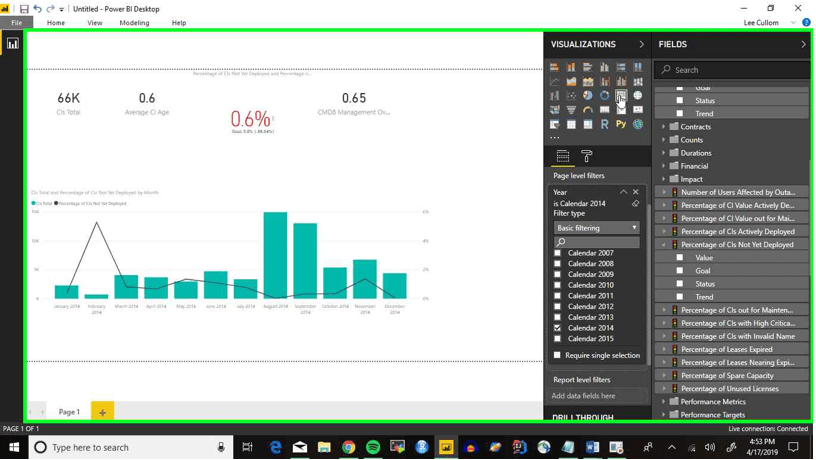Select the Scatter chart visualization
Viewport: 816px width, 460px height.
click(x=571, y=96)
